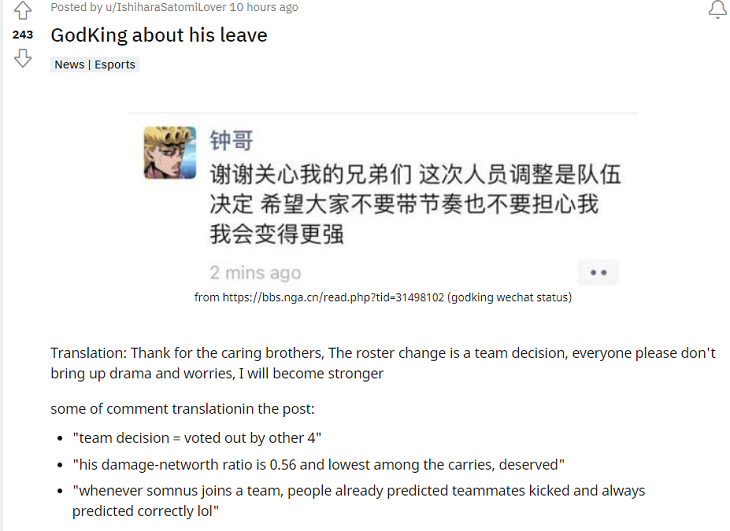The height and width of the screenshot is (531, 730).
Task: Click the anime avatar picture
Action: click(170, 153)
